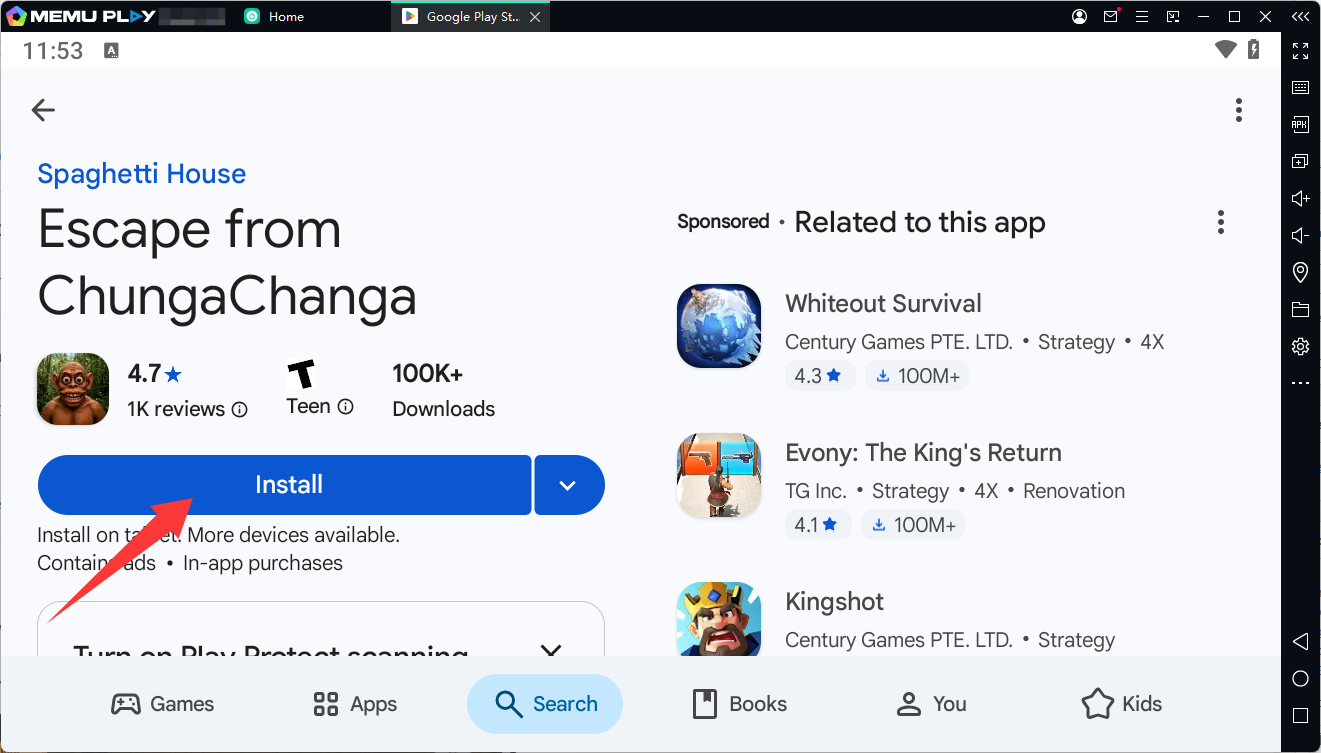Collapse the MEmu sidebar with triple chevron
The width and height of the screenshot is (1321, 753).
click(x=1300, y=16)
